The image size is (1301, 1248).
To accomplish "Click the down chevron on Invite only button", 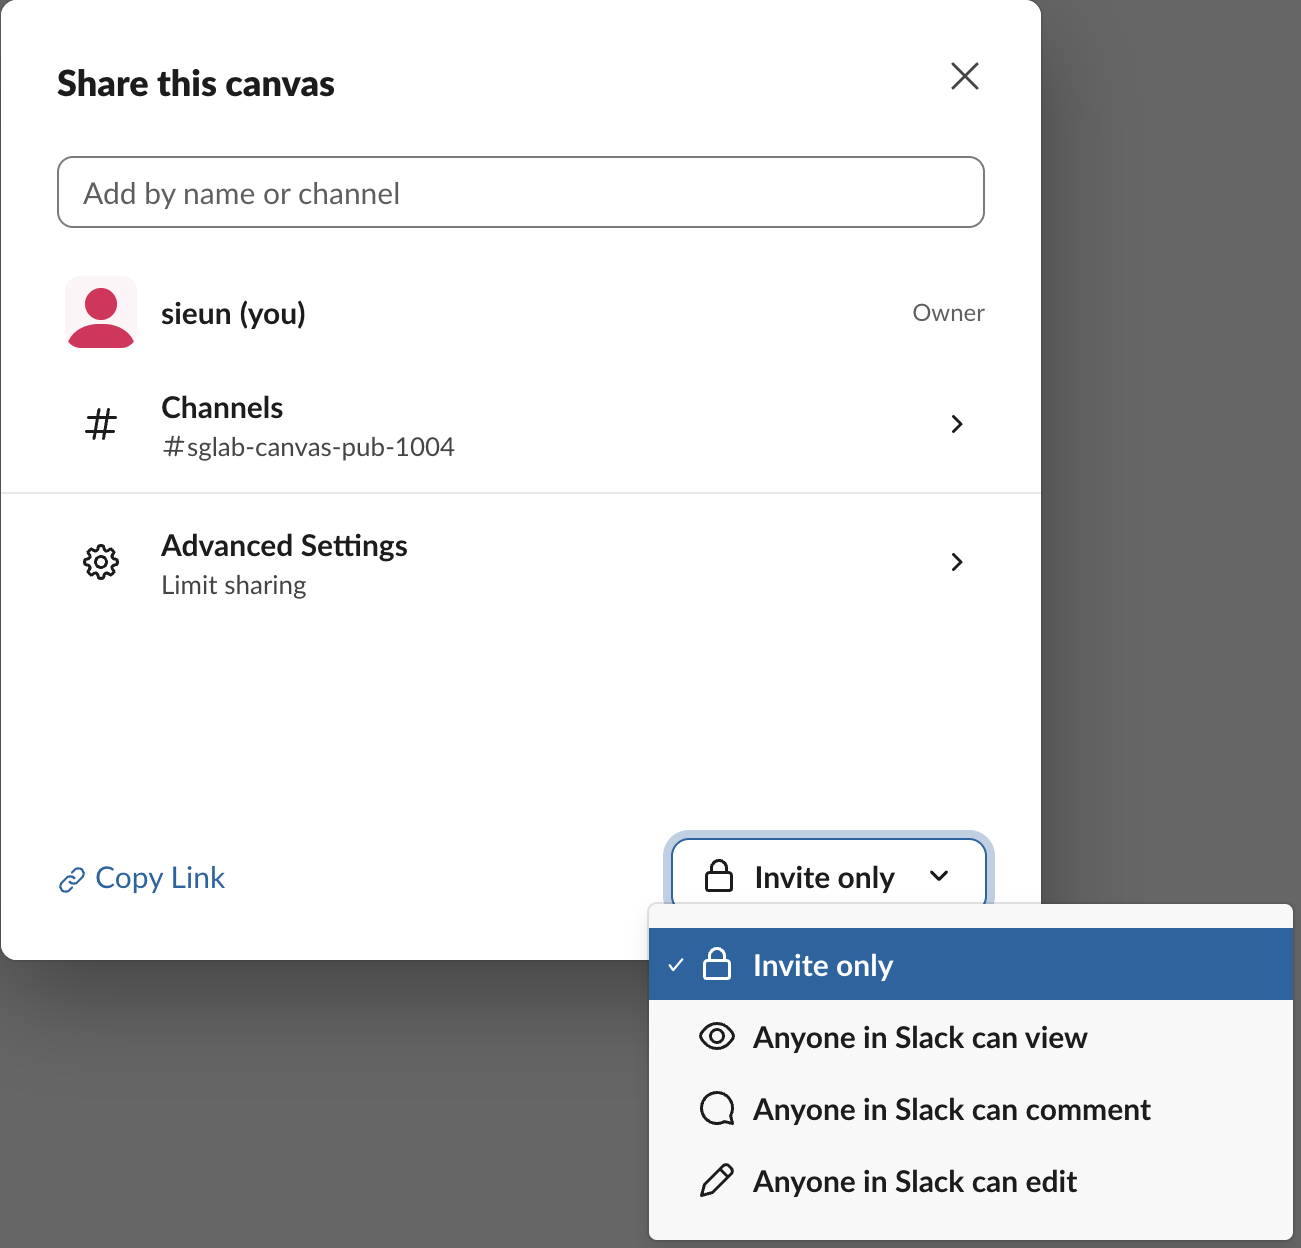I will click(939, 876).
